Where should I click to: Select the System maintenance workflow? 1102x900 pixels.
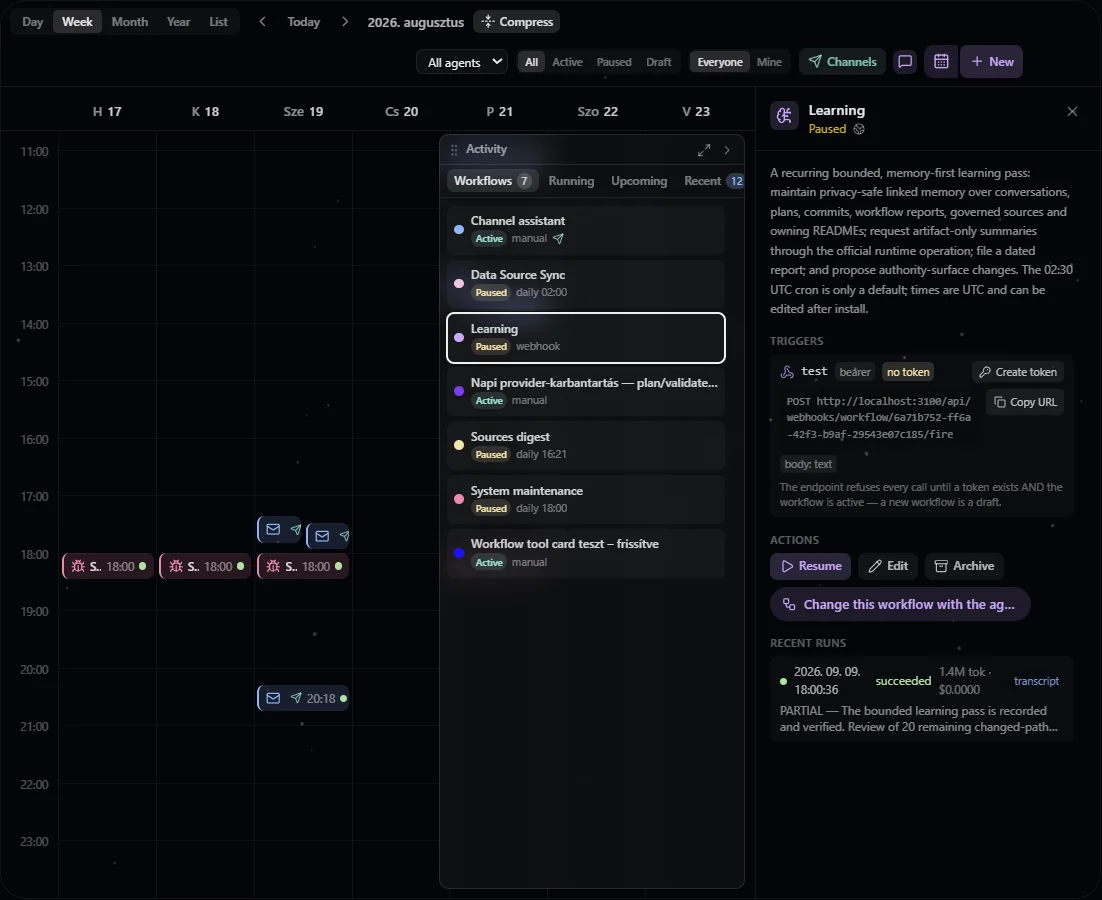point(585,500)
